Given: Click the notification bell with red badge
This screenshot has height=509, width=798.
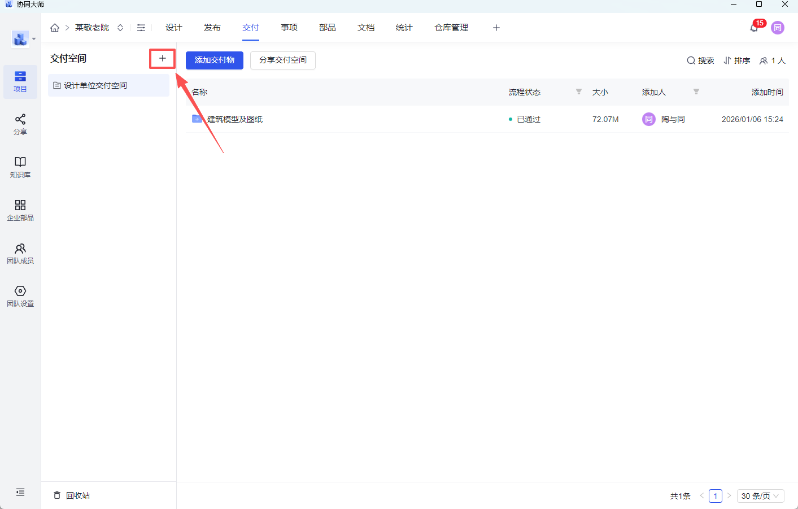Looking at the screenshot, I should click(754, 28).
